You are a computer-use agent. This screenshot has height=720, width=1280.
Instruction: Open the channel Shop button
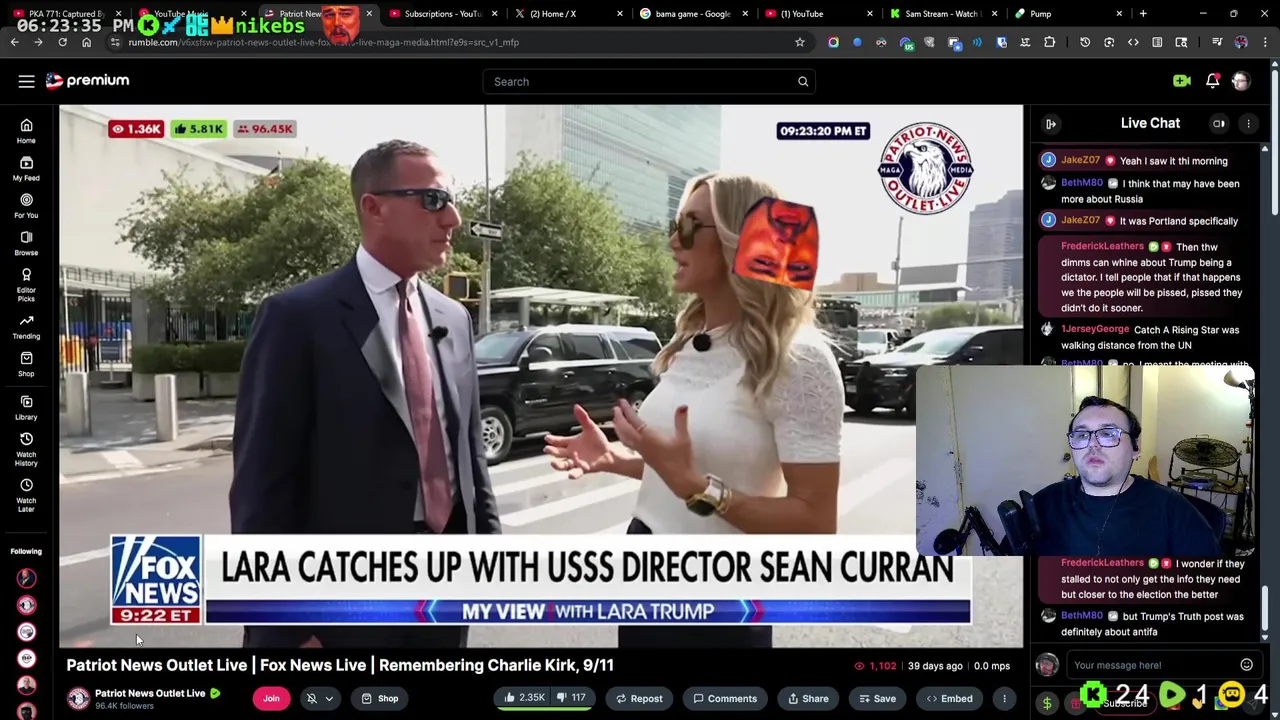click(x=379, y=699)
